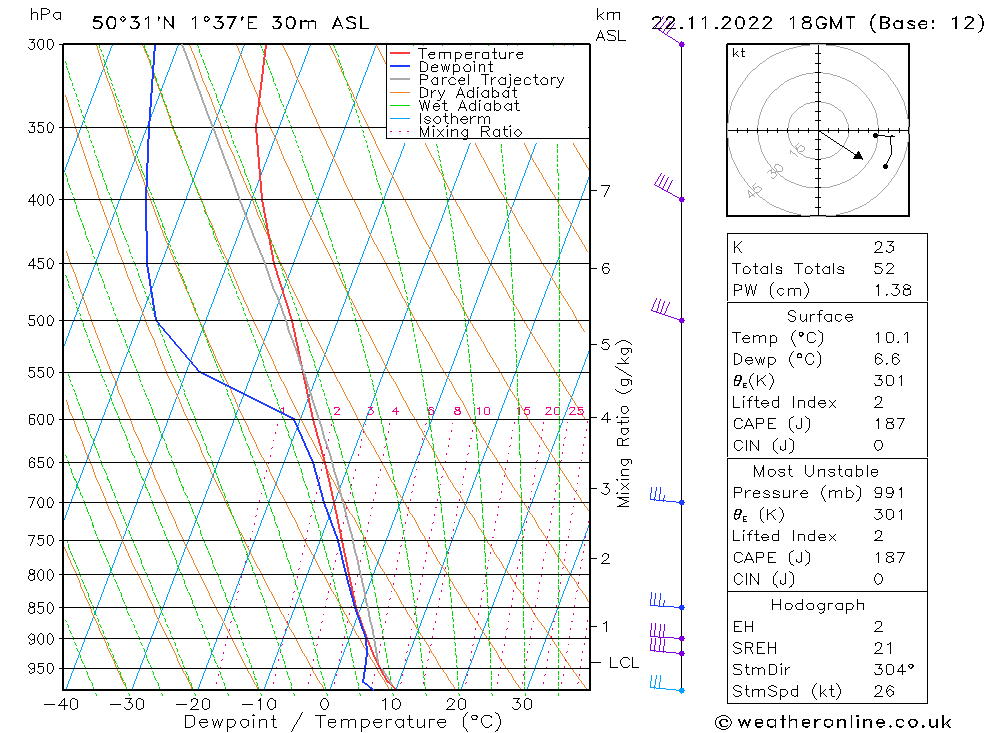Select the Wet Adiabat legend entry

[455, 106]
